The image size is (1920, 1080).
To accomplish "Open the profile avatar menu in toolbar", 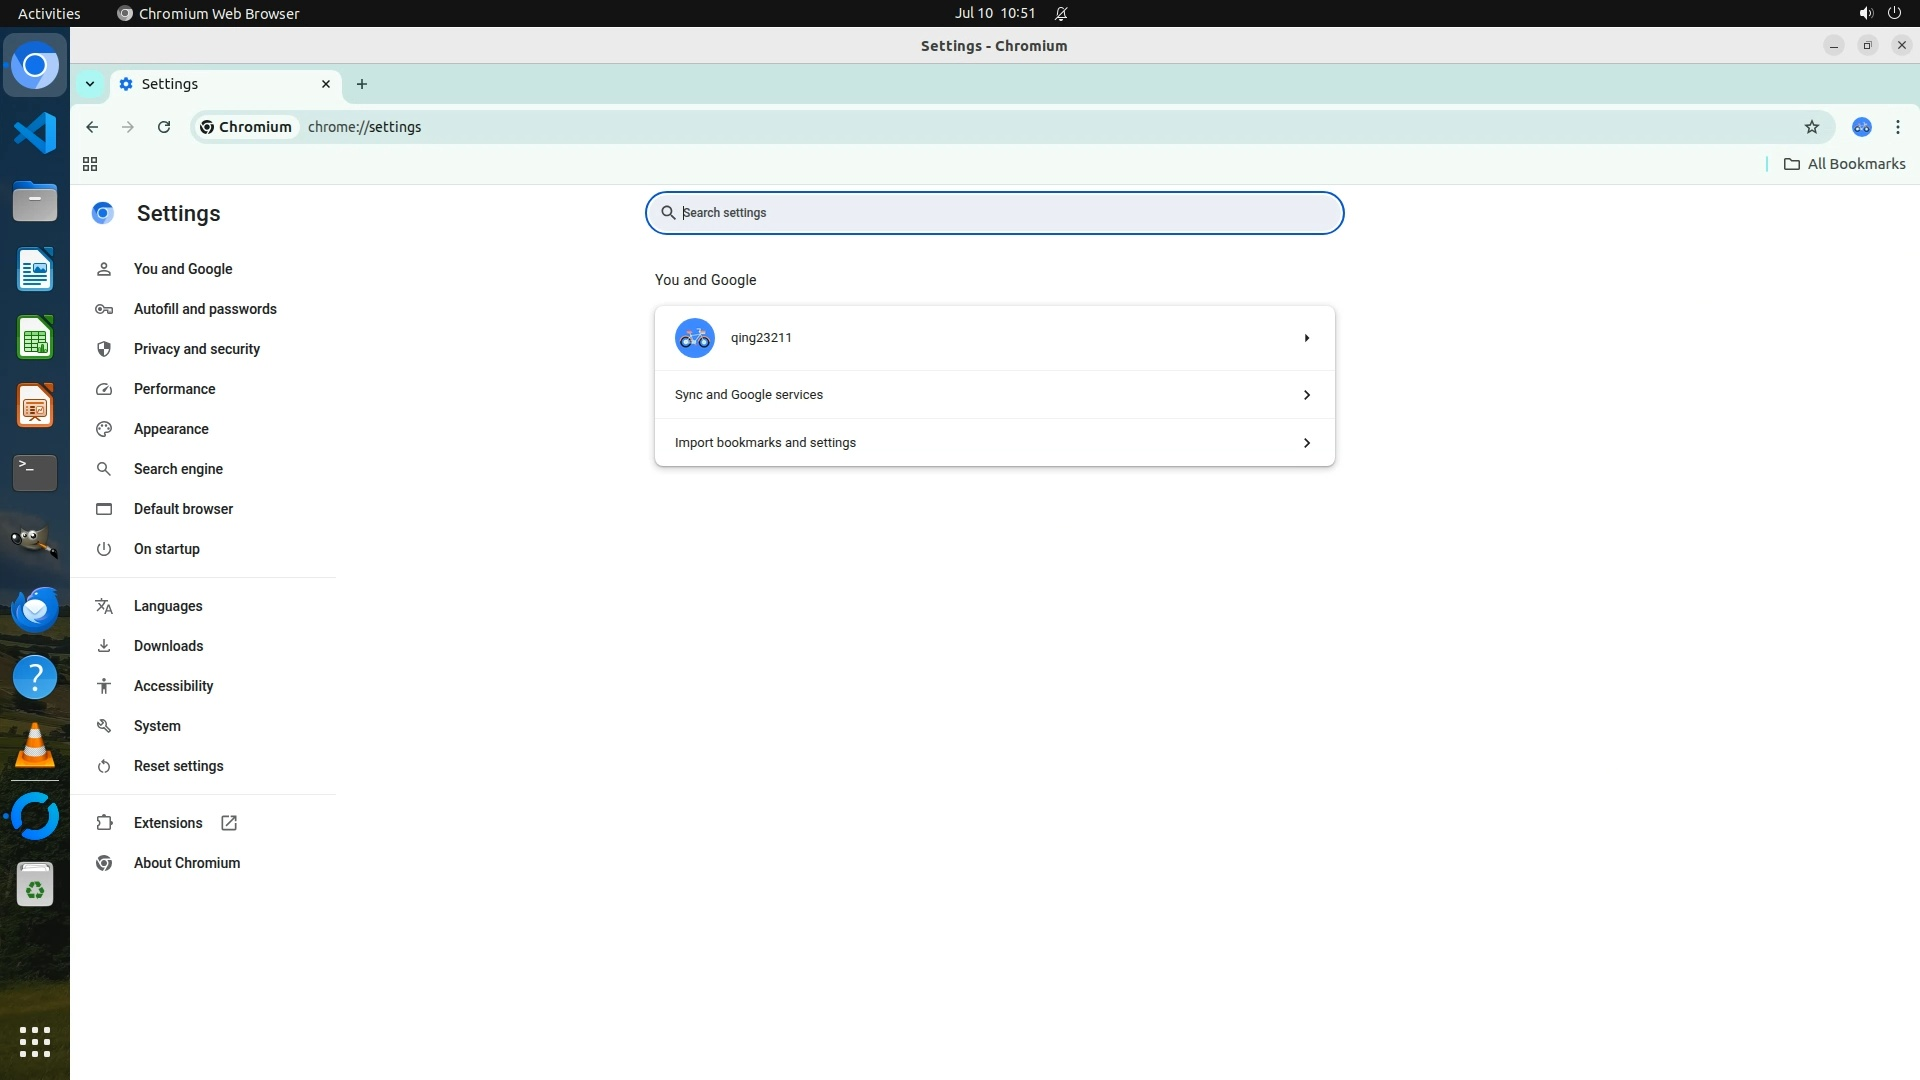I will click(1861, 127).
